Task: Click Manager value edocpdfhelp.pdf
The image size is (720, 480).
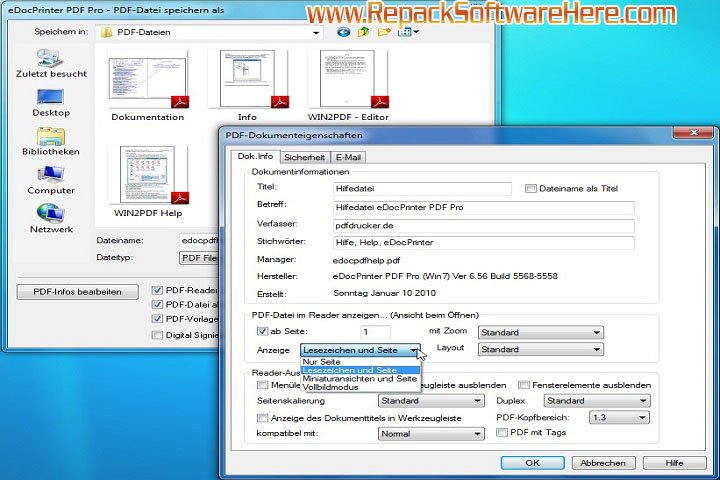Action: click(x=366, y=260)
